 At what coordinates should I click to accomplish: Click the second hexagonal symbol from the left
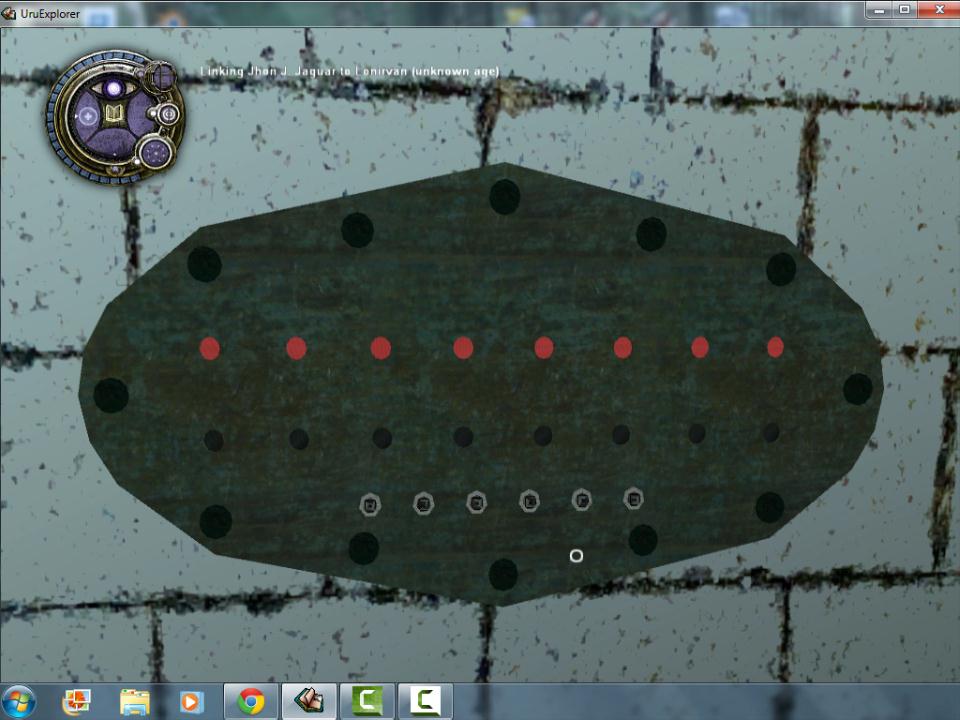coord(423,504)
